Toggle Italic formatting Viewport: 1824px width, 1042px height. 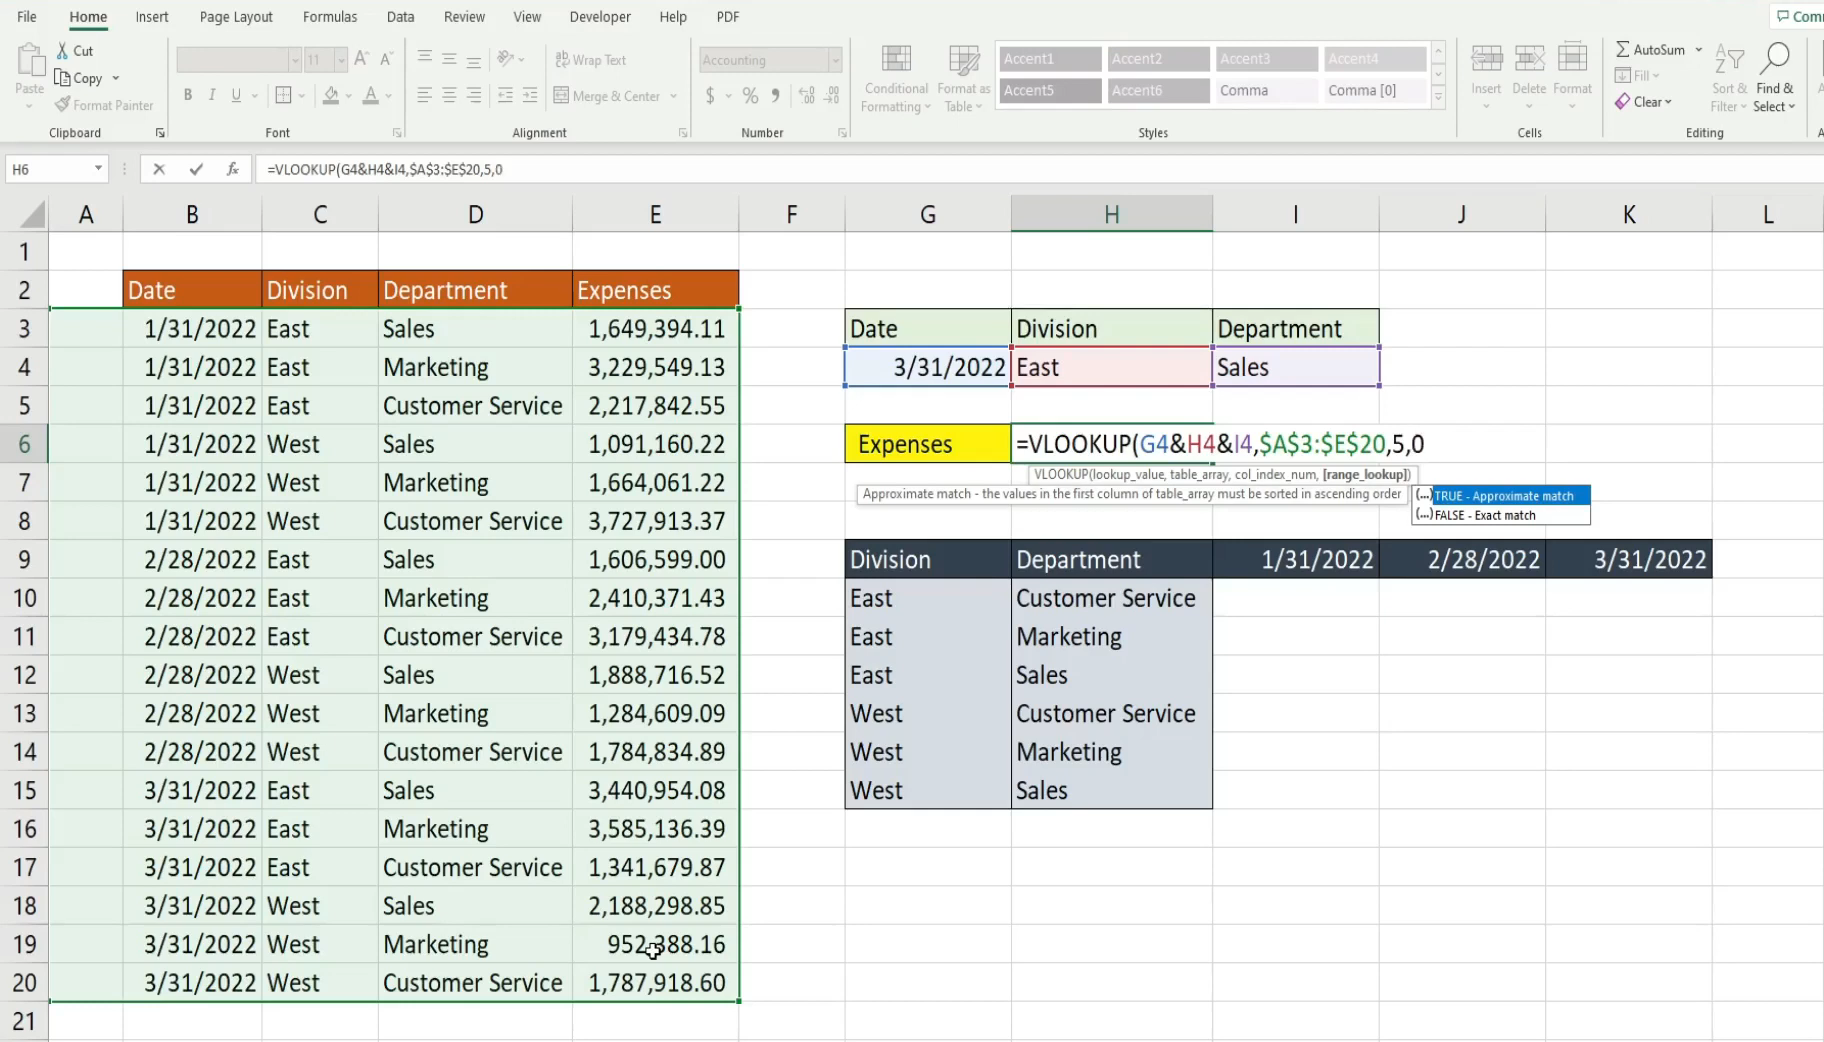pyautogui.click(x=212, y=96)
